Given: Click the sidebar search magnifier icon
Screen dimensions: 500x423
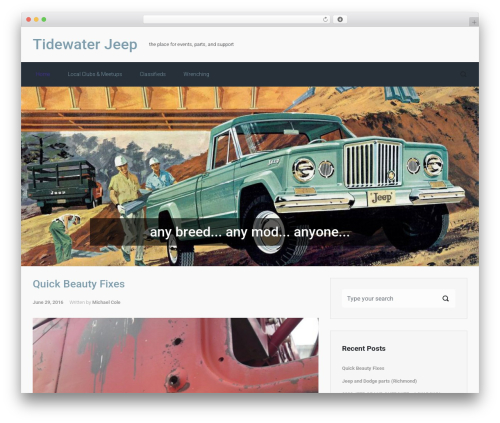Looking at the screenshot, I should click(x=445, y=298).
